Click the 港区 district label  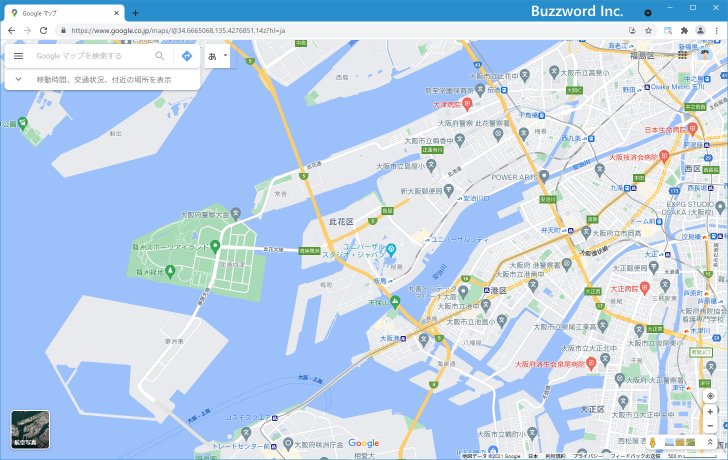tap(498, 290)
